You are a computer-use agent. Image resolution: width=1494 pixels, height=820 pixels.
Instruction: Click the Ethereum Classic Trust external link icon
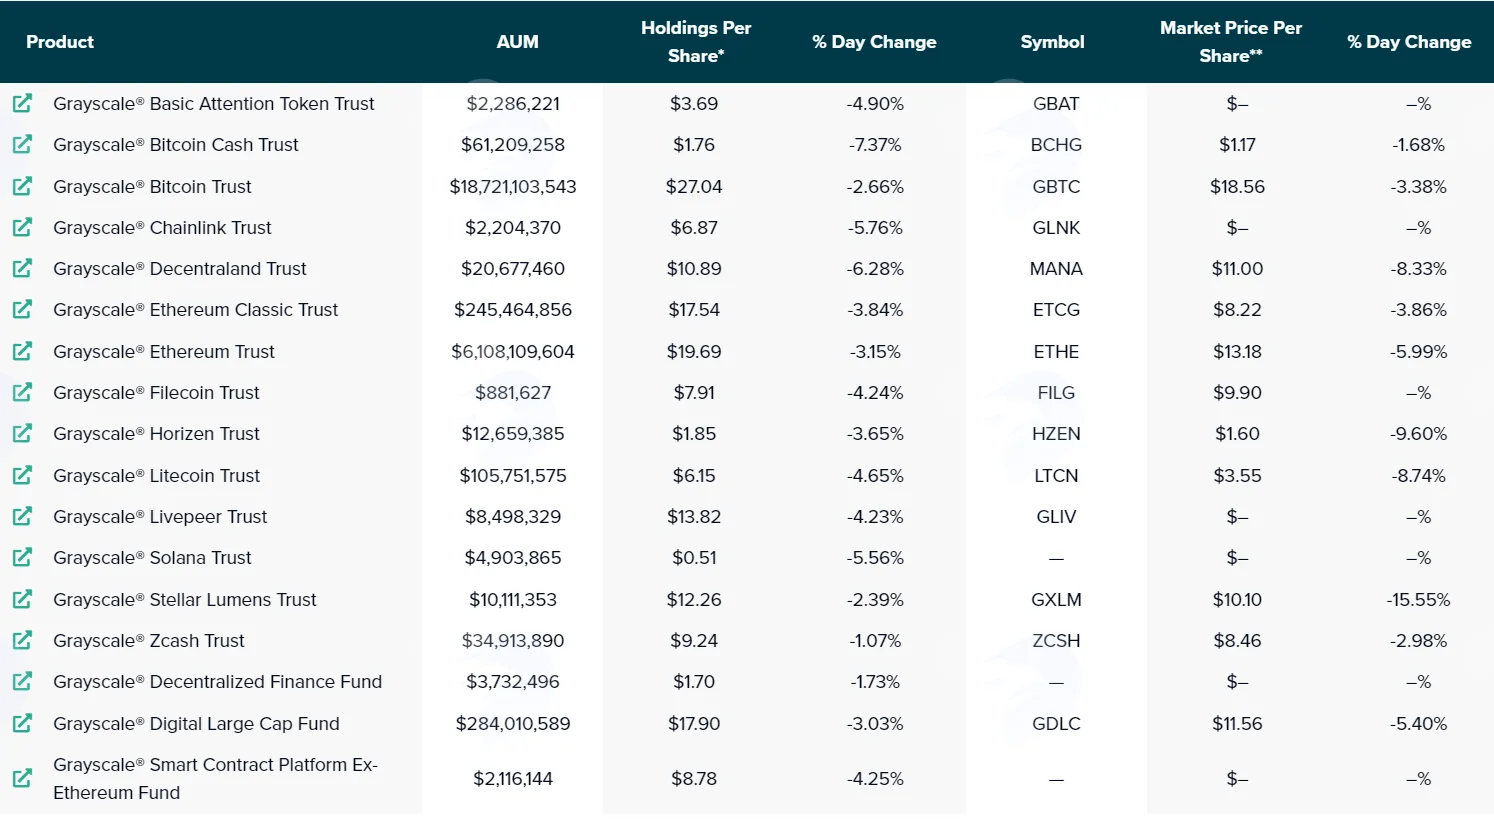[x=22, y=309]
